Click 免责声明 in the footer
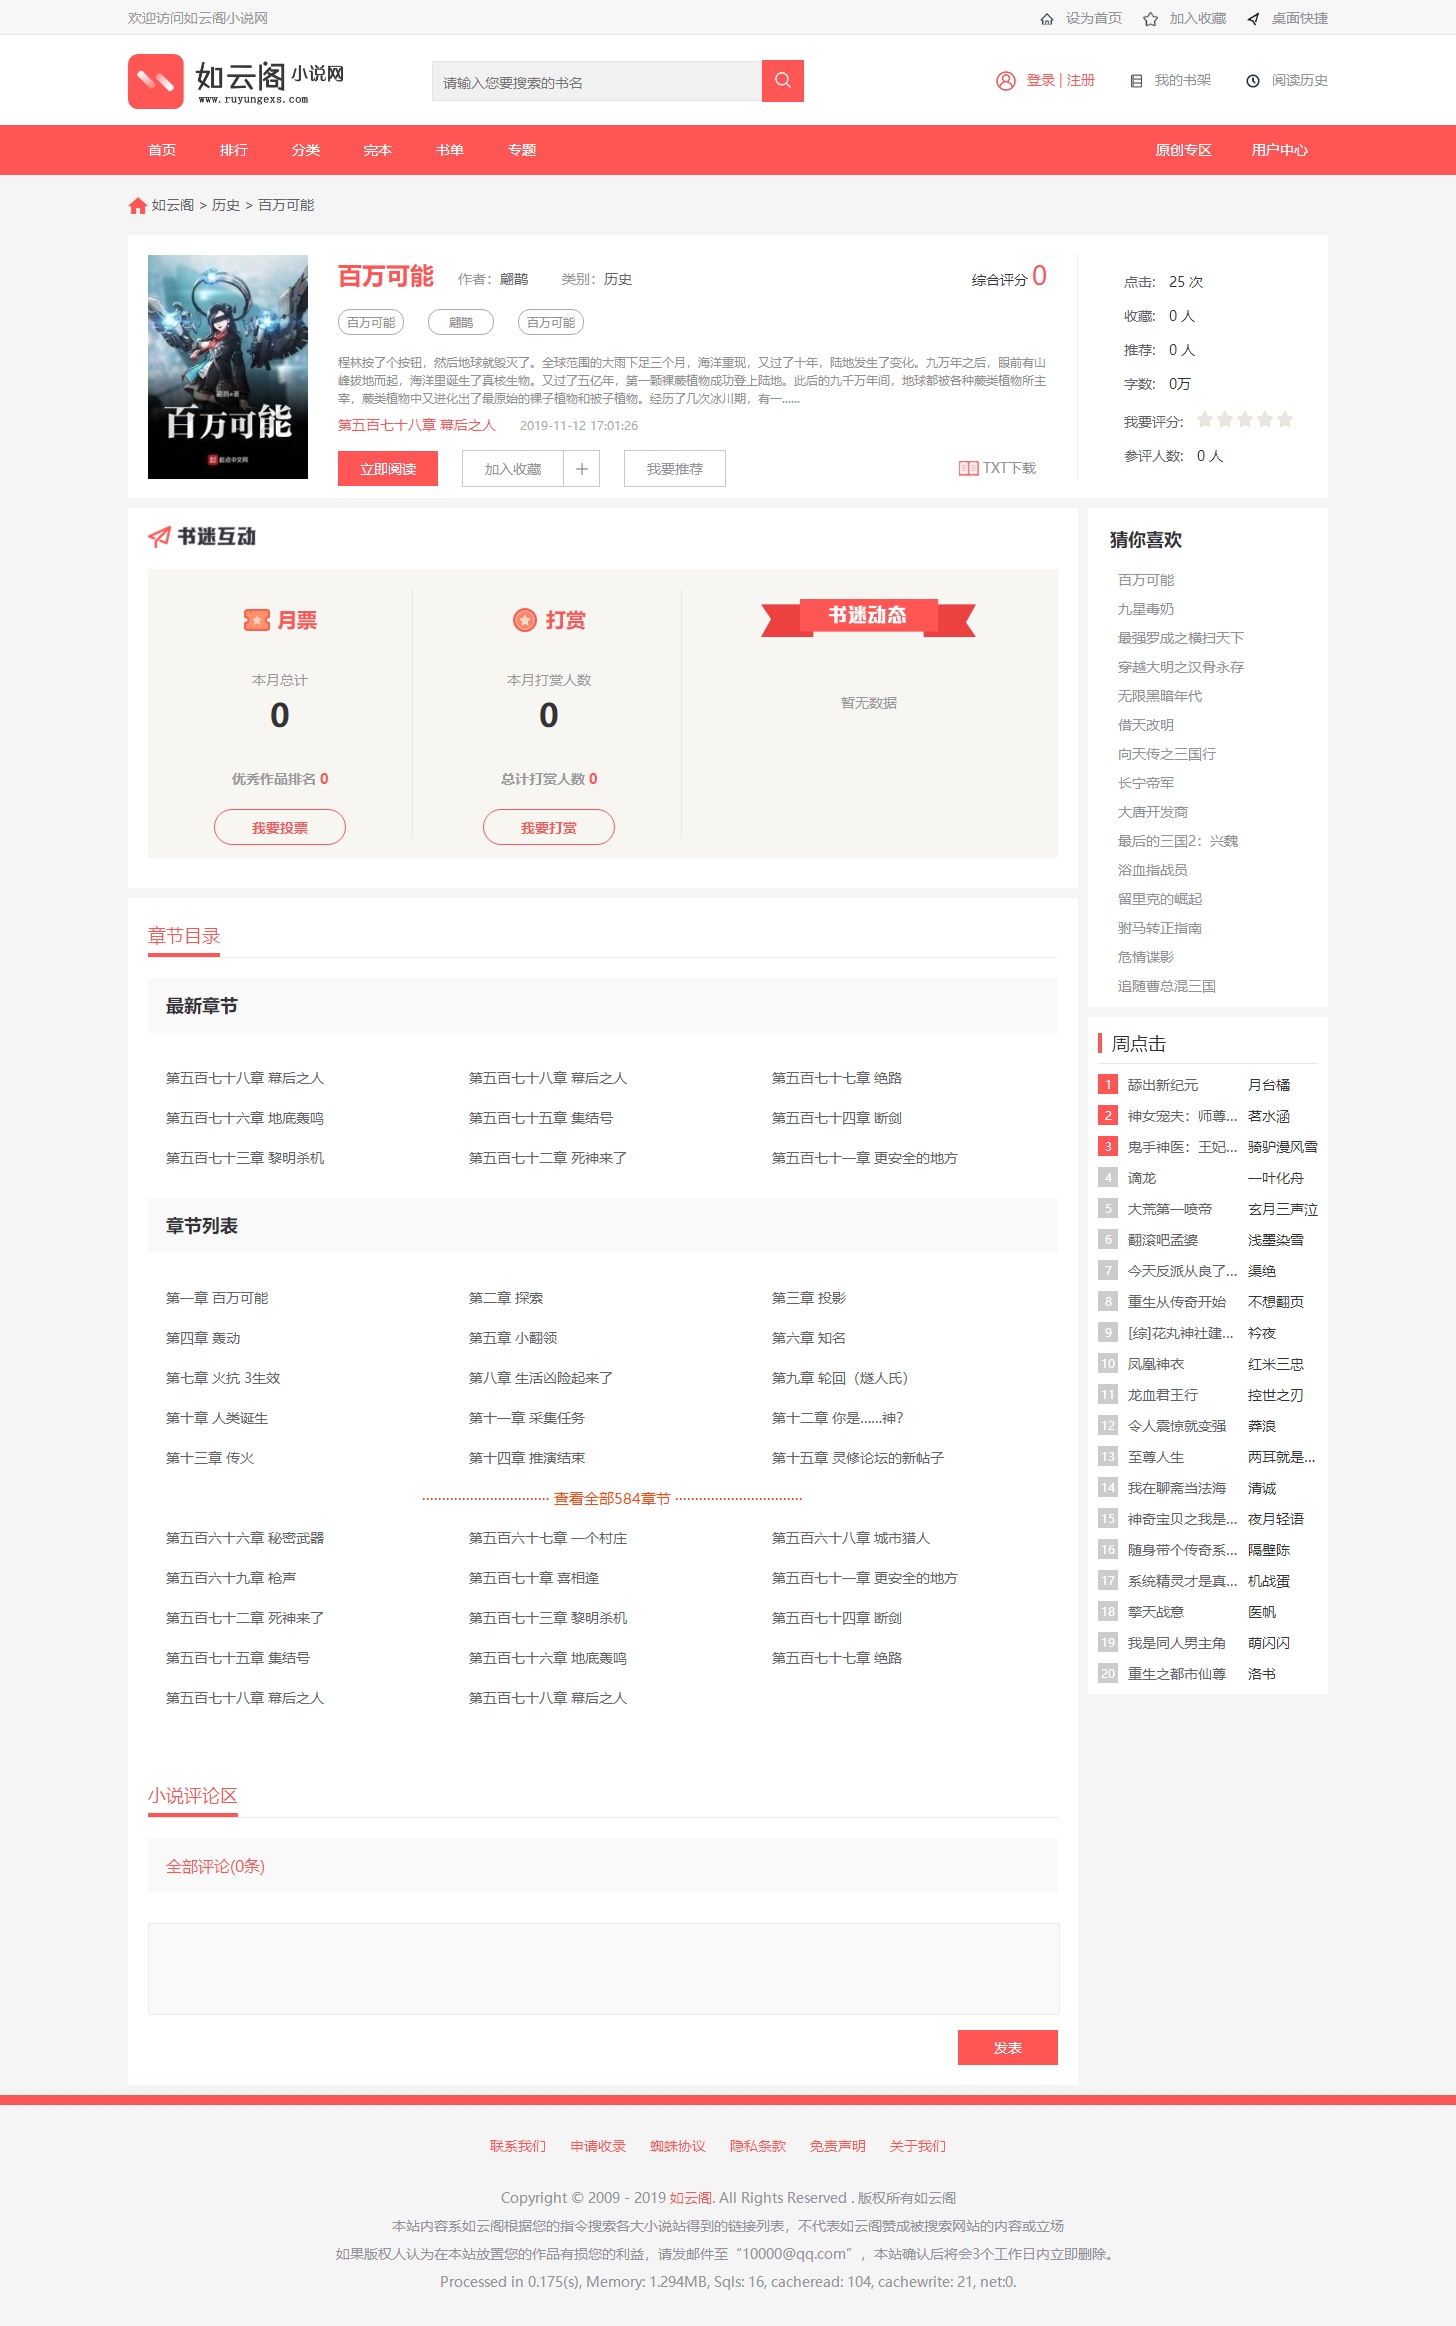This screenshot has width=1456, height=2326. (838, 2146)
